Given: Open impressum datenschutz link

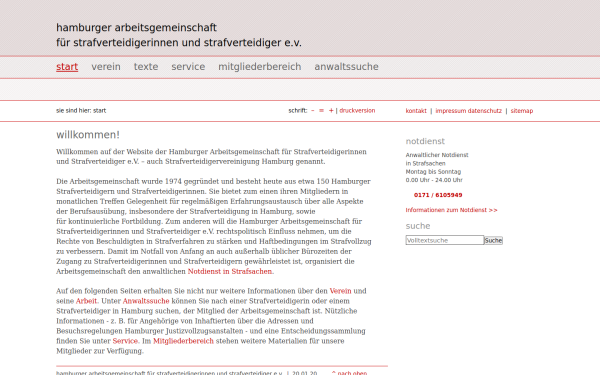Looking at the screenshot, I should click(x=468, y=111).
